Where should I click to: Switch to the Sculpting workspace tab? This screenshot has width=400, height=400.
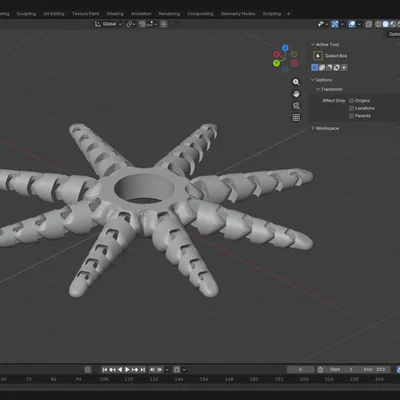[26, 14]
